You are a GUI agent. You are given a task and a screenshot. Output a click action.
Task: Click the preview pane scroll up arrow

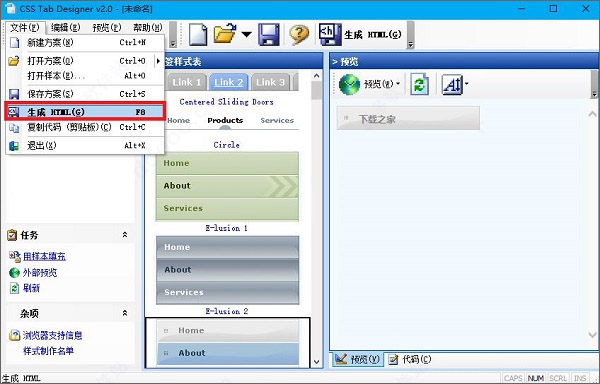pos(592,114)
